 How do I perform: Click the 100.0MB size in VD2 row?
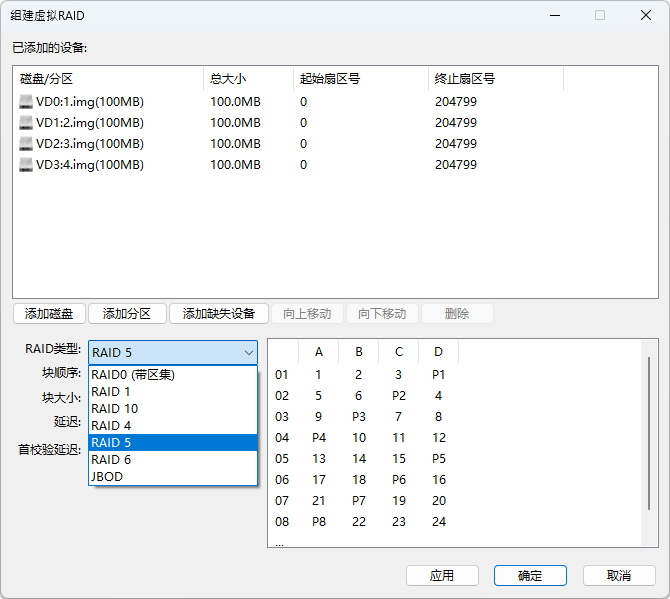click(235, 144)
